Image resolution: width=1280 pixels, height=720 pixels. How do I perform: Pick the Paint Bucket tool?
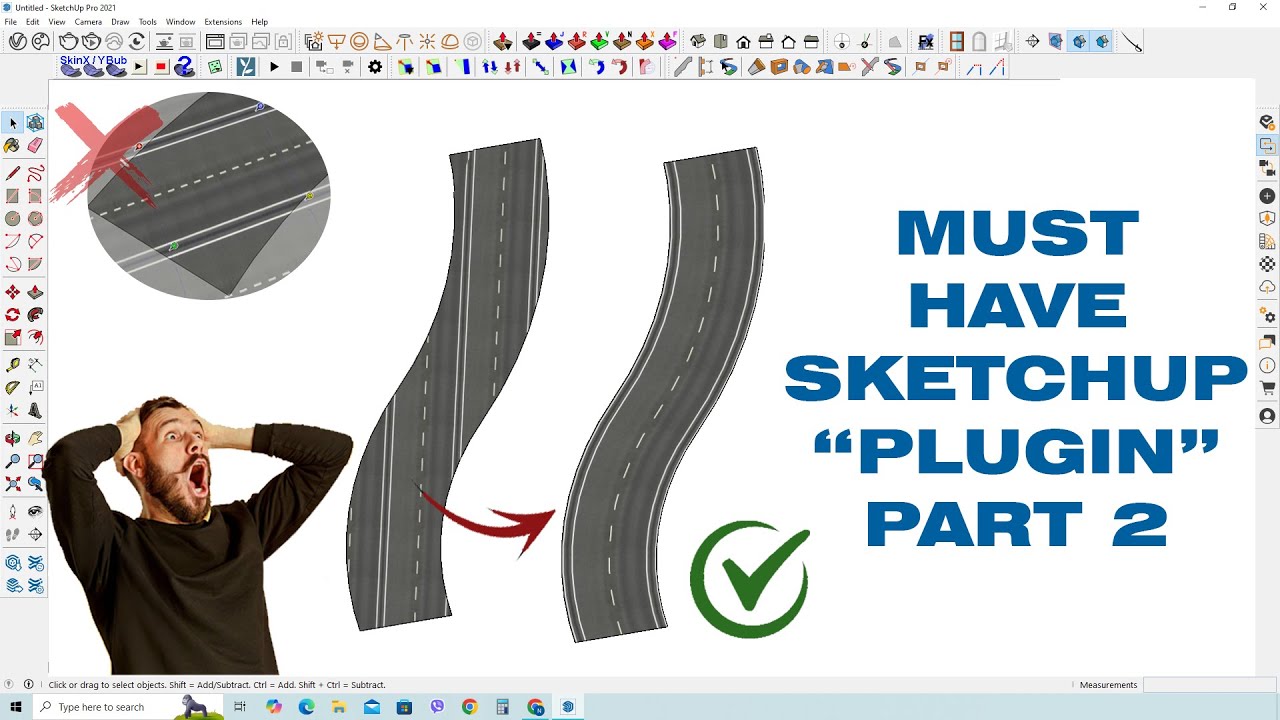[x=13, y=146]
